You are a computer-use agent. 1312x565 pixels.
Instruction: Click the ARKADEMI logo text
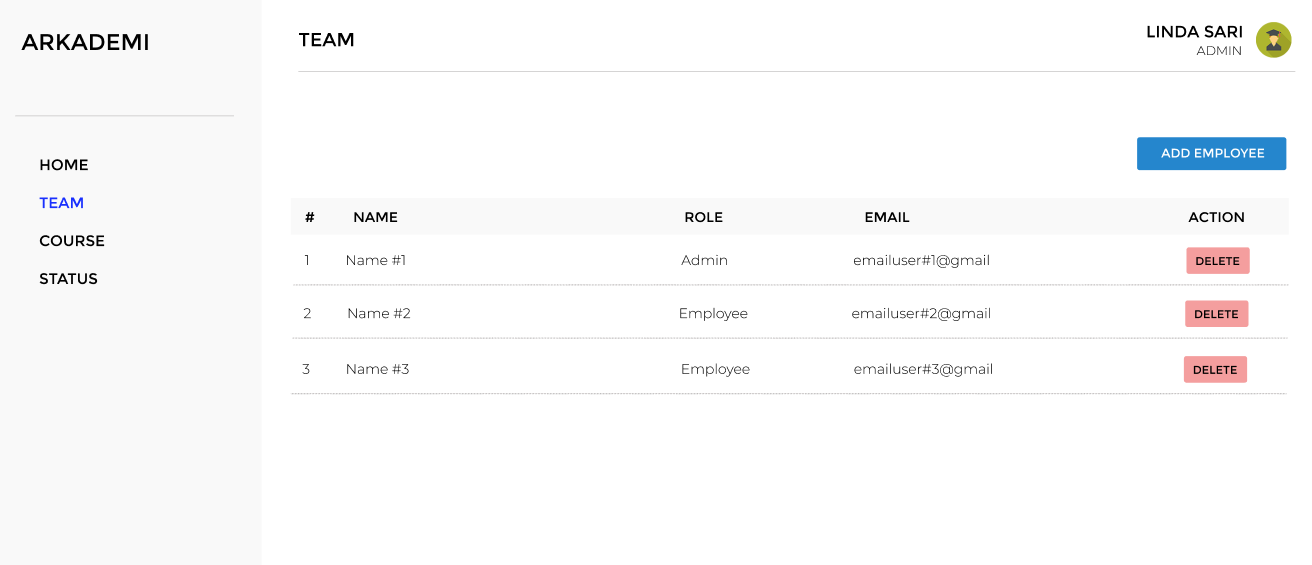pos(85,43)
